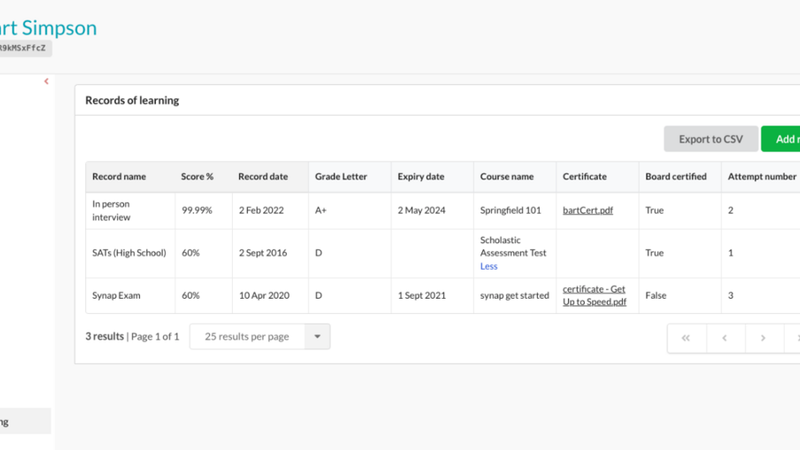800x450 pixels.
Task: Click 2 Sept 2016 record date
Action: click(263, 253)
